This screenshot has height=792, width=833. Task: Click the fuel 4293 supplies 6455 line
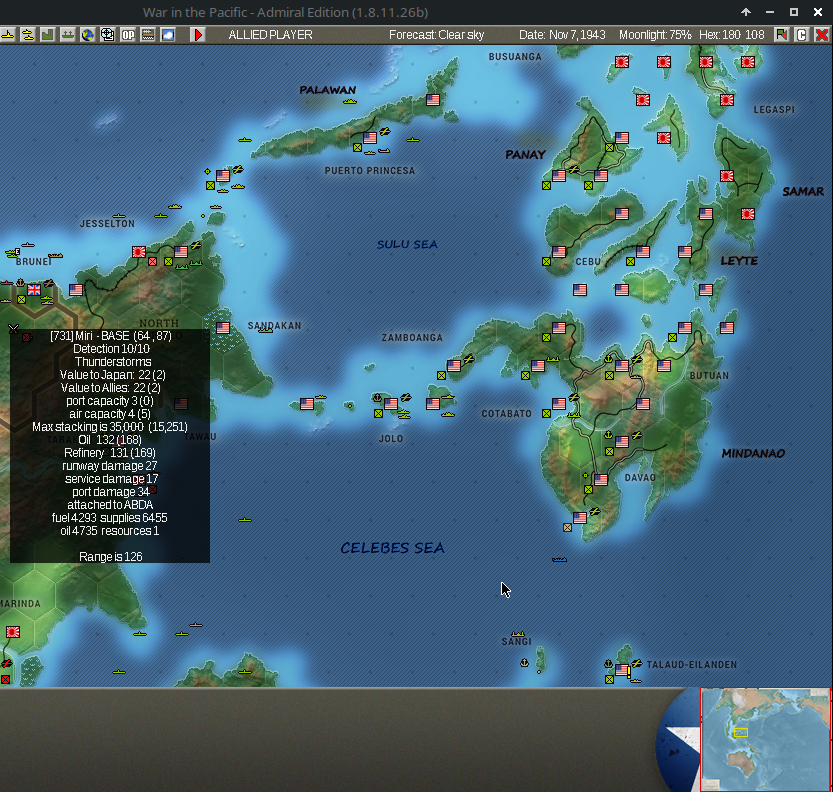109,518
